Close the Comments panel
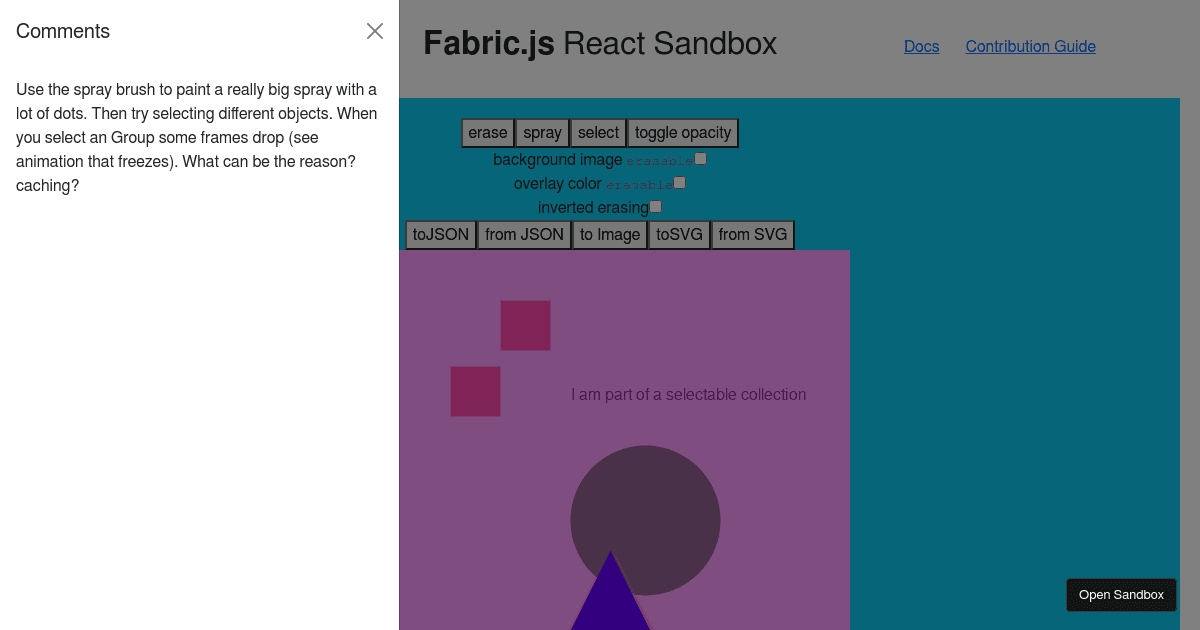 click(374, 31)
